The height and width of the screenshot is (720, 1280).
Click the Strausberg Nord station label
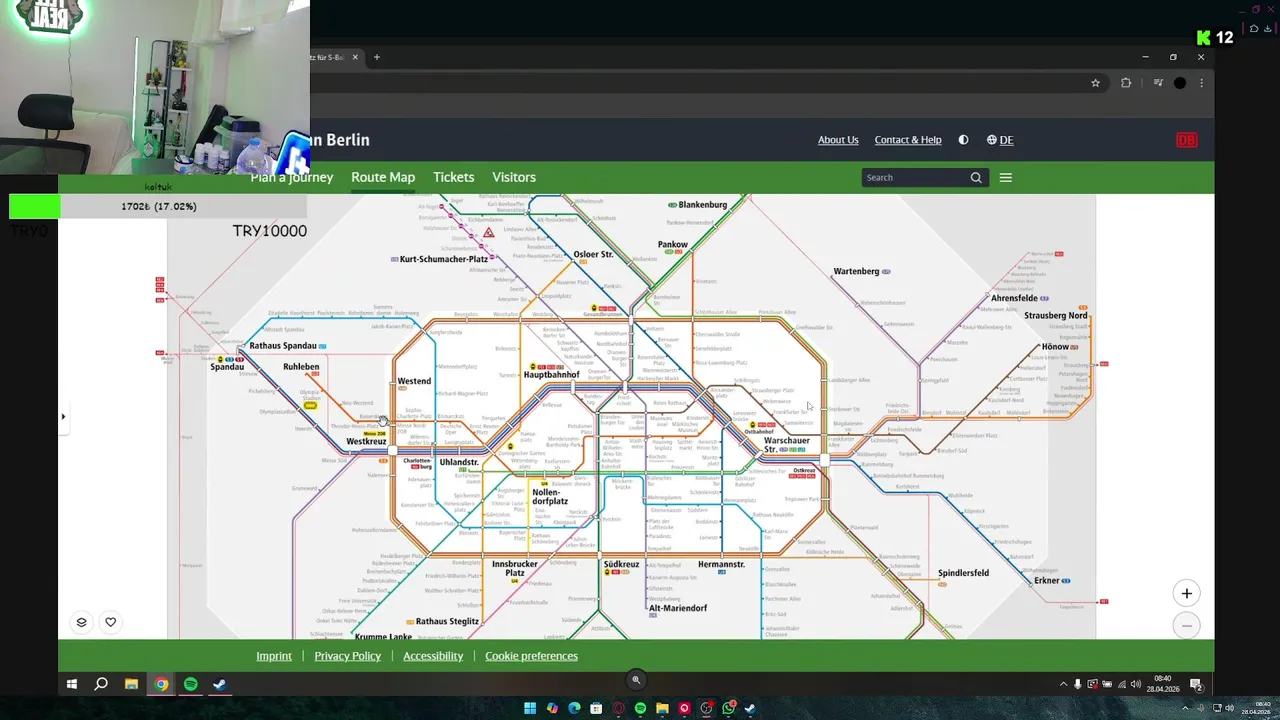1056,315
